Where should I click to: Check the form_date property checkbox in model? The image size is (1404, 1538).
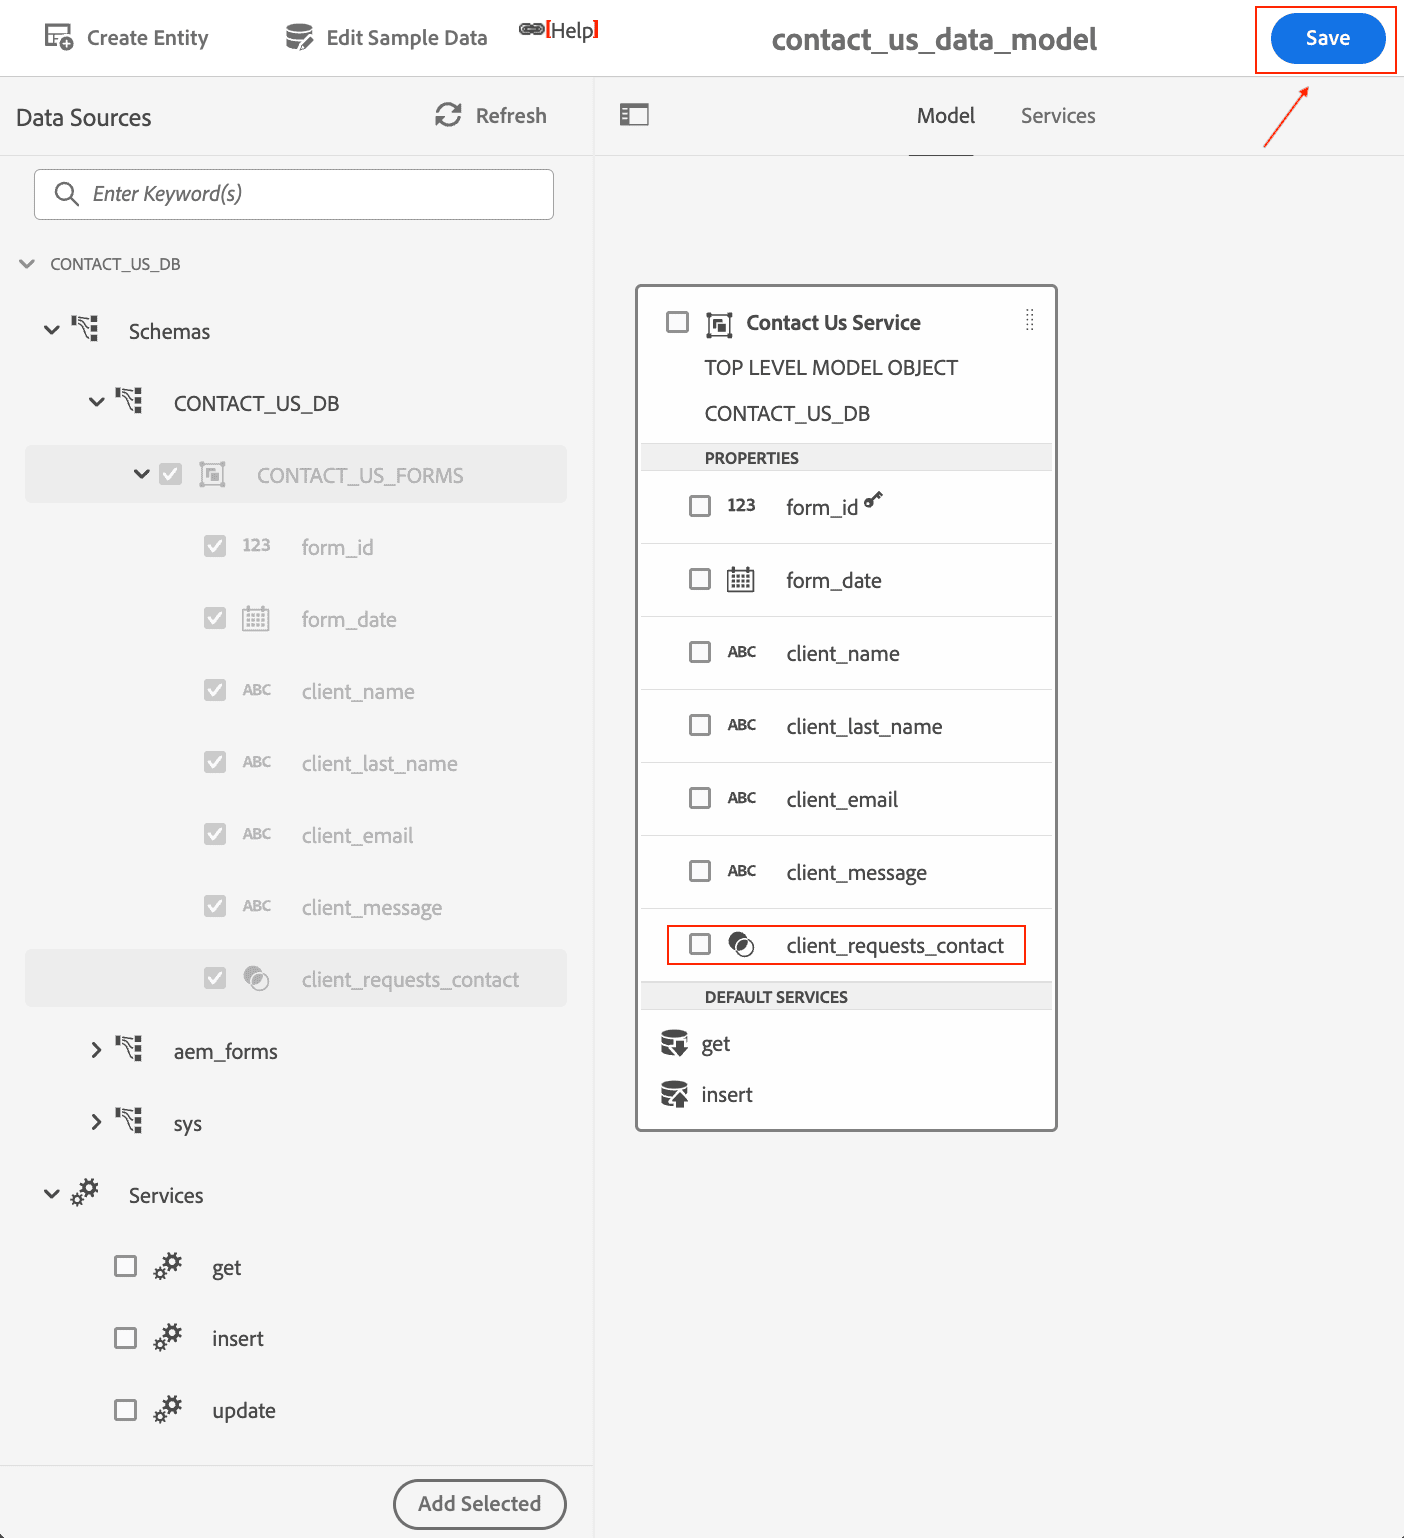pyautogui.click(x=700, y=579)
